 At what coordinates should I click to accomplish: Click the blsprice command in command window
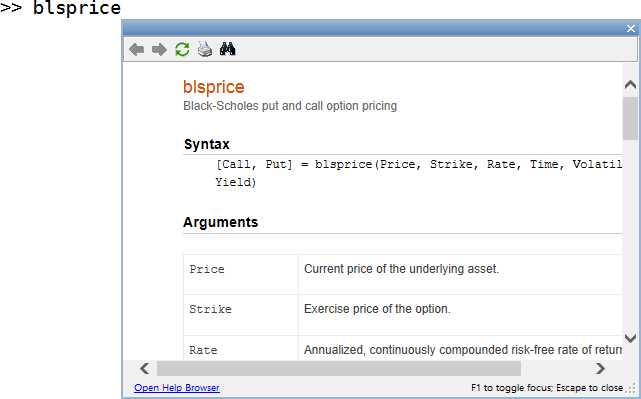coord(76,7)
